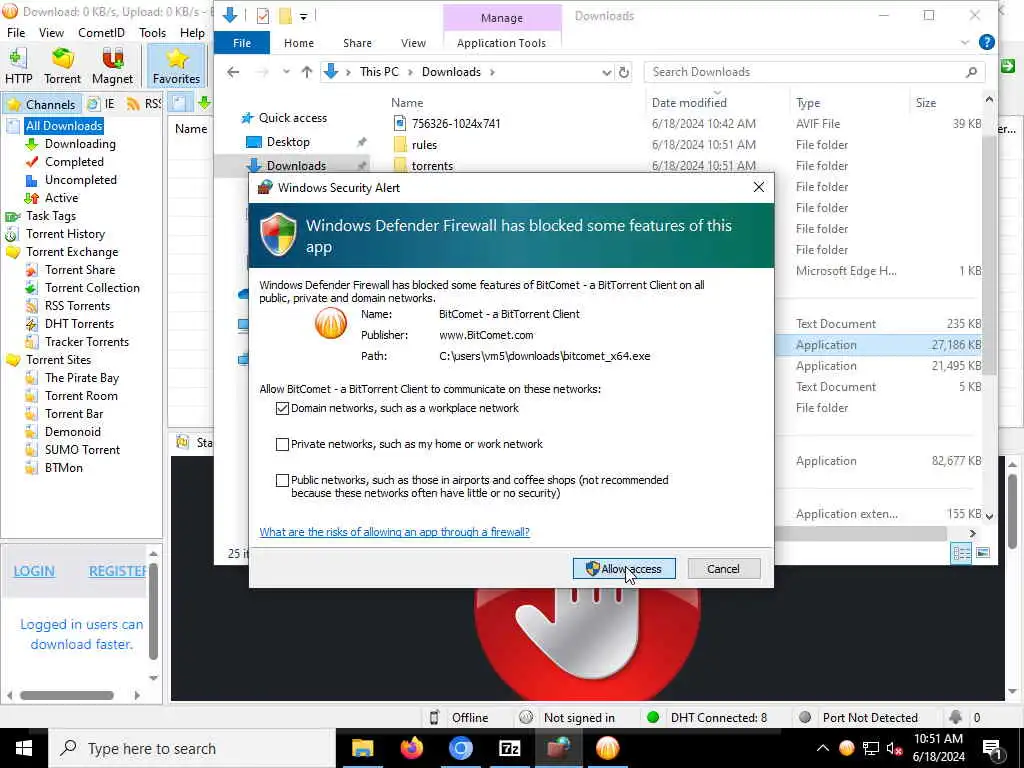Close the Windows Security Alert dialog
This screenshot has width=1024, height=768.
(x=758, y=187)
